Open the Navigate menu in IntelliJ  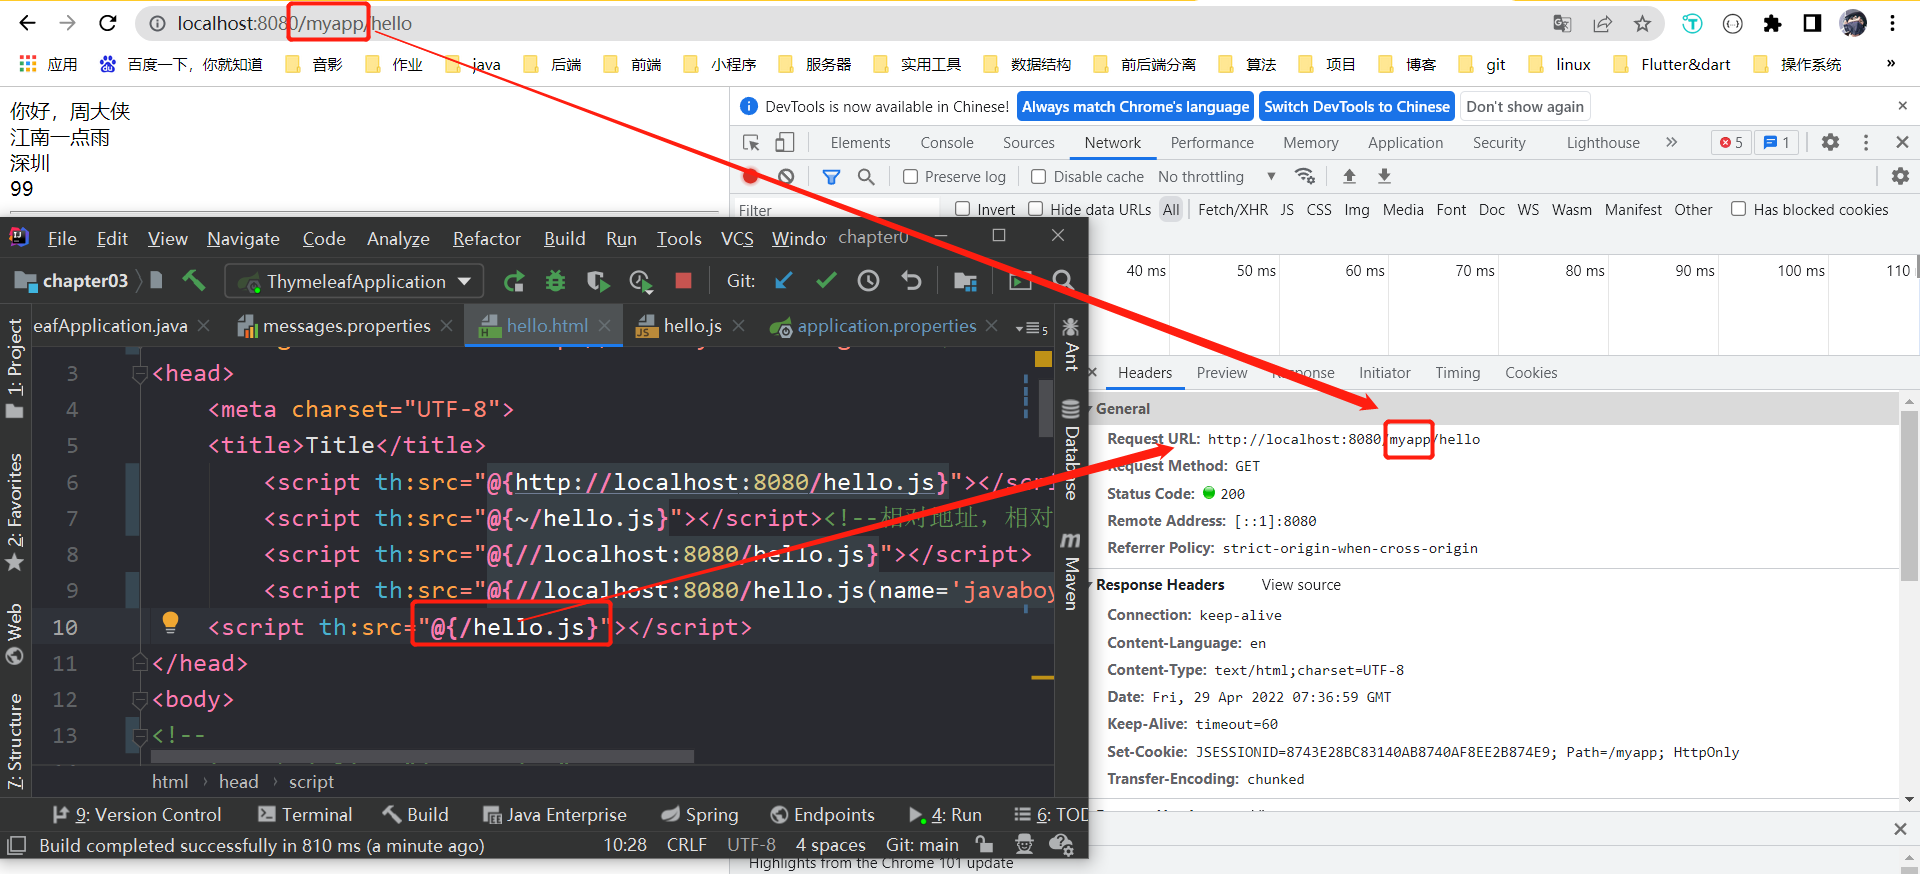(x=243, y=239)
